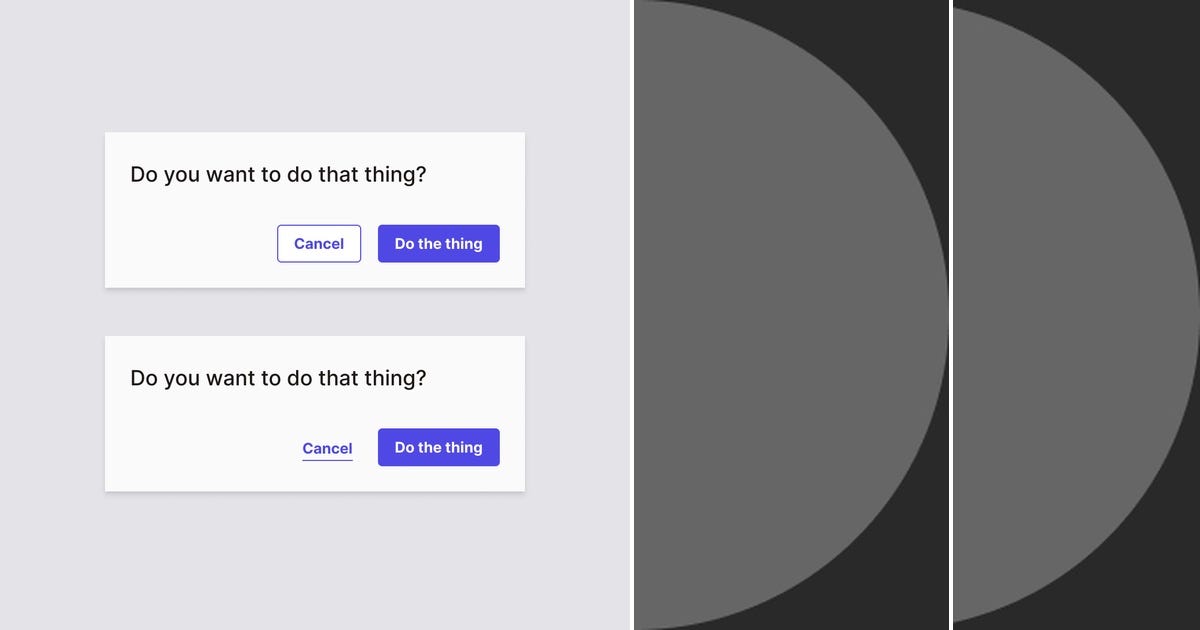Click the underlined Cancel link in bottom dialog
The image size is (1200, 630).
click(327, 447)
